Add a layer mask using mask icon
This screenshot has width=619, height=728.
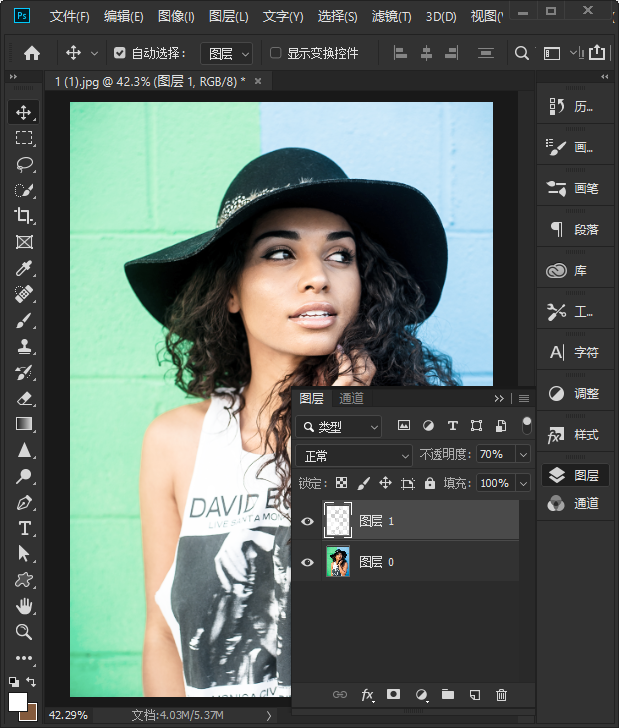pyautogui.click(x=394, y=694)
